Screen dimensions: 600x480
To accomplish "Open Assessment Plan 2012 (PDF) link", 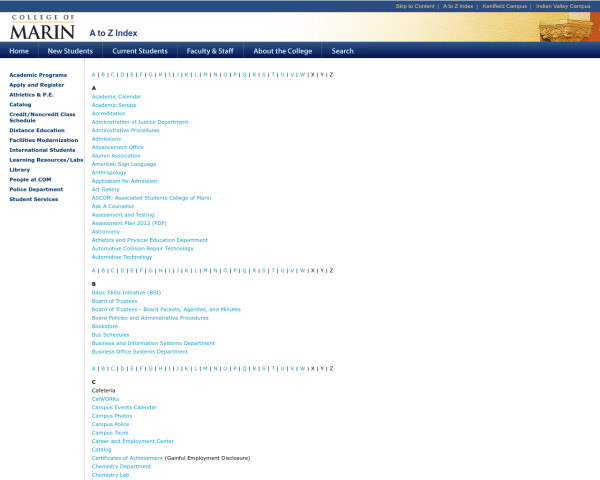I will point(129,223).
